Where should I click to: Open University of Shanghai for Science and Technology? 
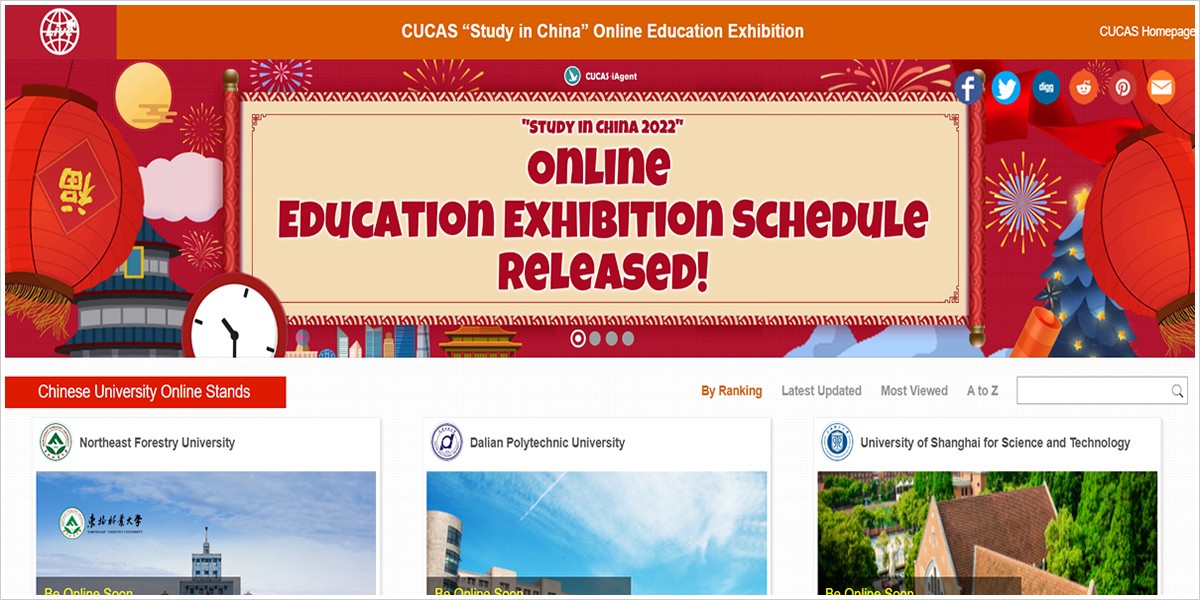point(995,443)
